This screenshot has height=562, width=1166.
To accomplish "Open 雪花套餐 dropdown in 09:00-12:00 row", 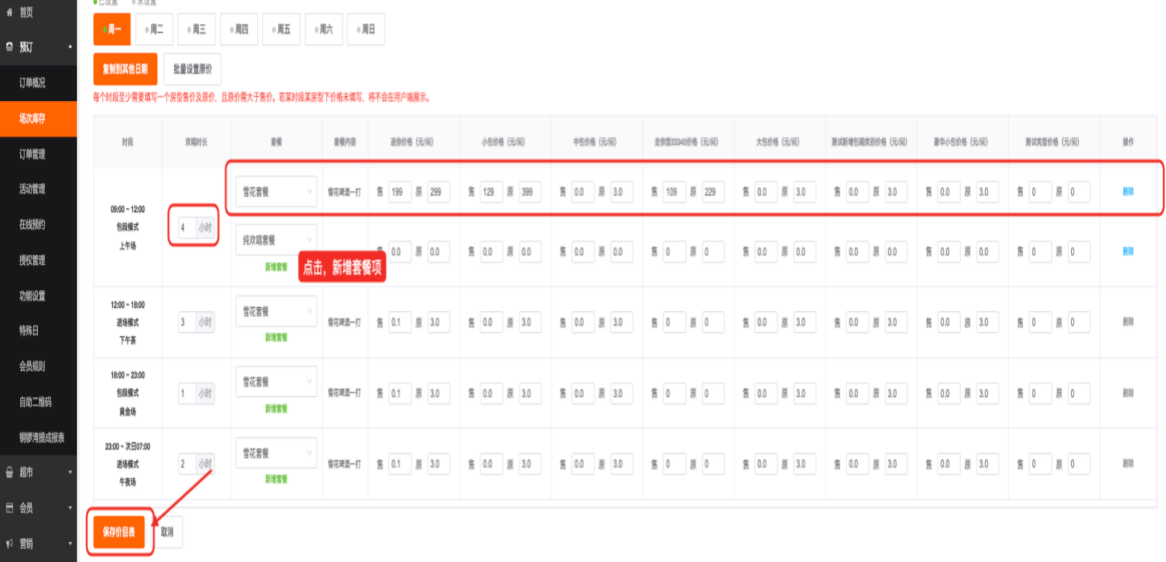I will coord(276,191).
